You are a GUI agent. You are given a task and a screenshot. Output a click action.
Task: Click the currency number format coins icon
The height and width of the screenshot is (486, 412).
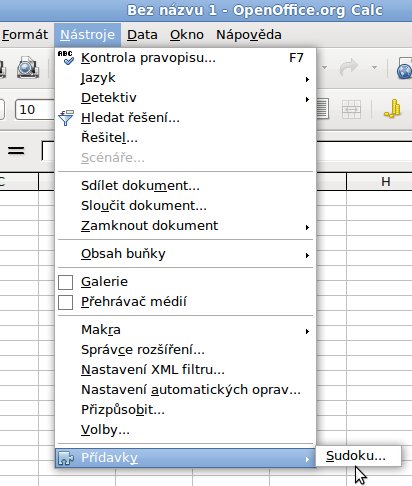[x=393, y=109]
